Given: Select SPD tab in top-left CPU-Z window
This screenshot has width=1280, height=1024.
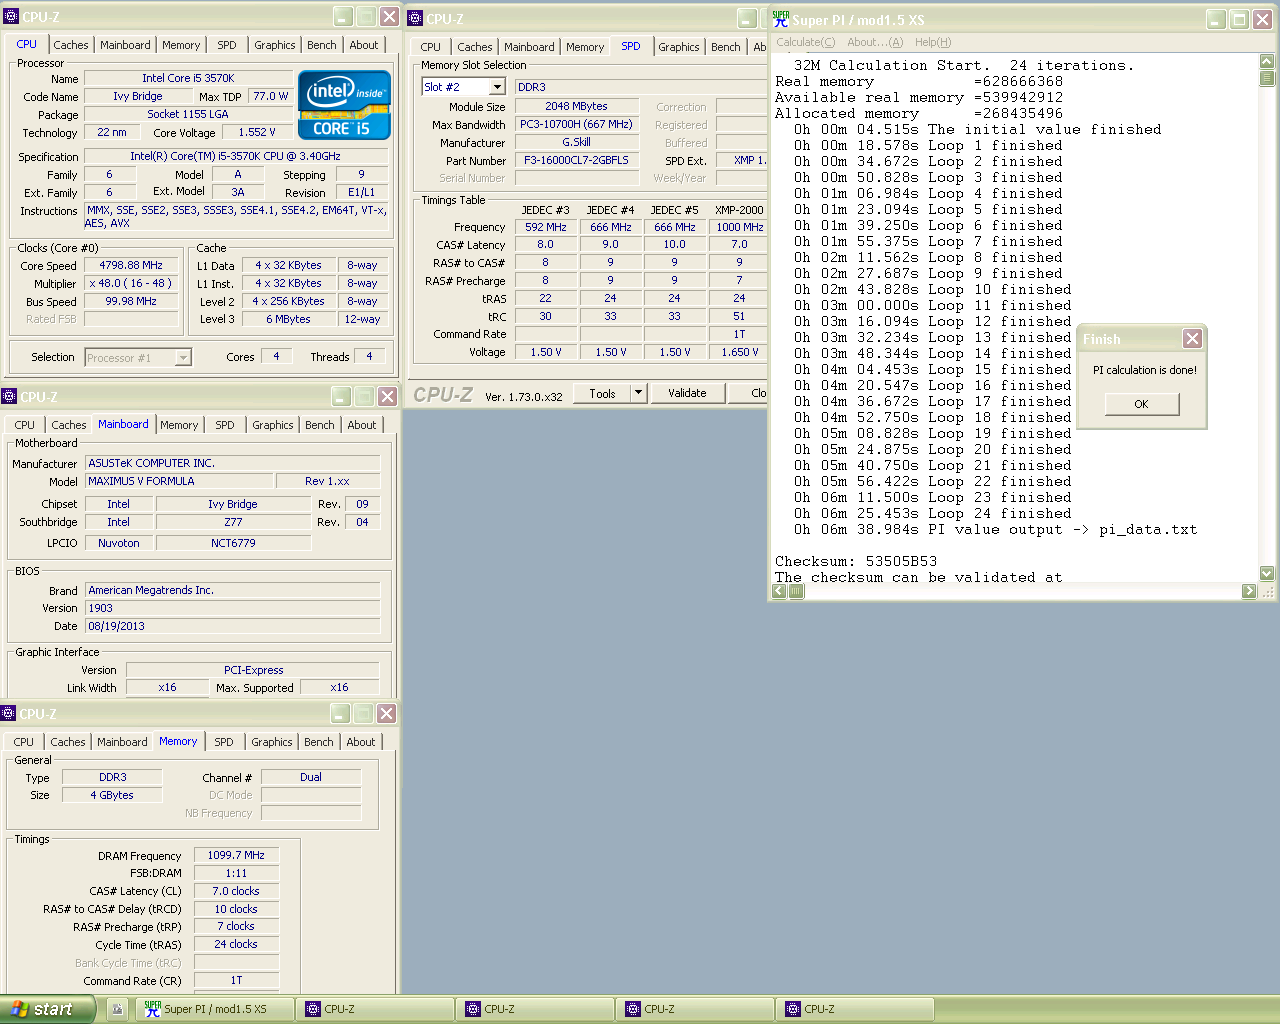Looking at the screenshot, I should coord(227,45).
